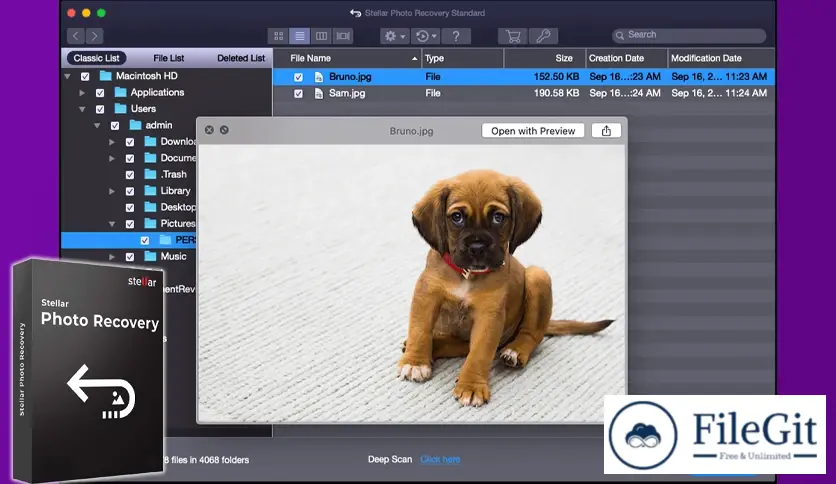This screenshot has width=836, height=484.
Task: Toggle the admin checkbox
Action: pos(115,126)
